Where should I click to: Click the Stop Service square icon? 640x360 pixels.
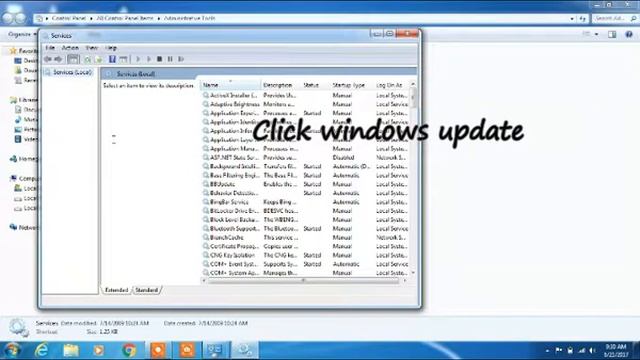(160, 59)
